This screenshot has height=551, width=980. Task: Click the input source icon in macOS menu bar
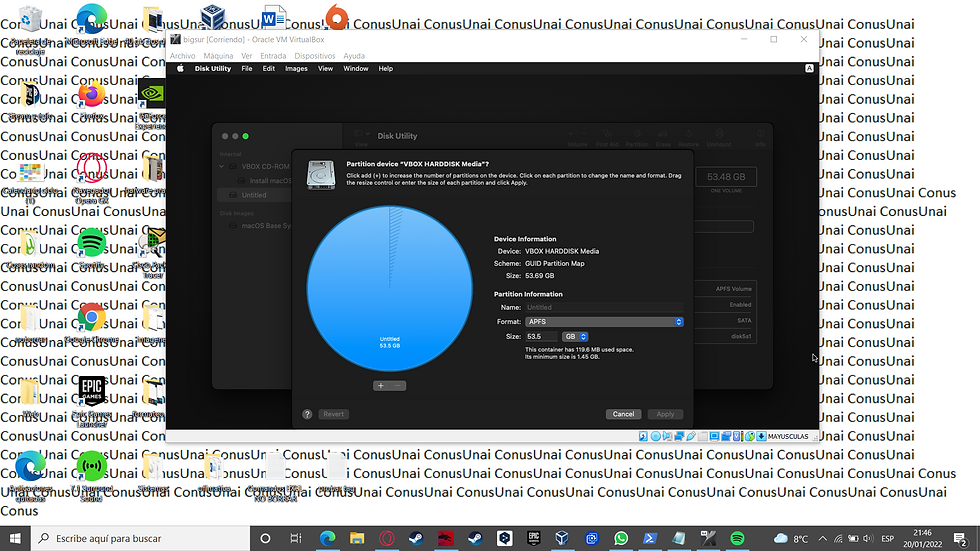click(x=809, y=69)
